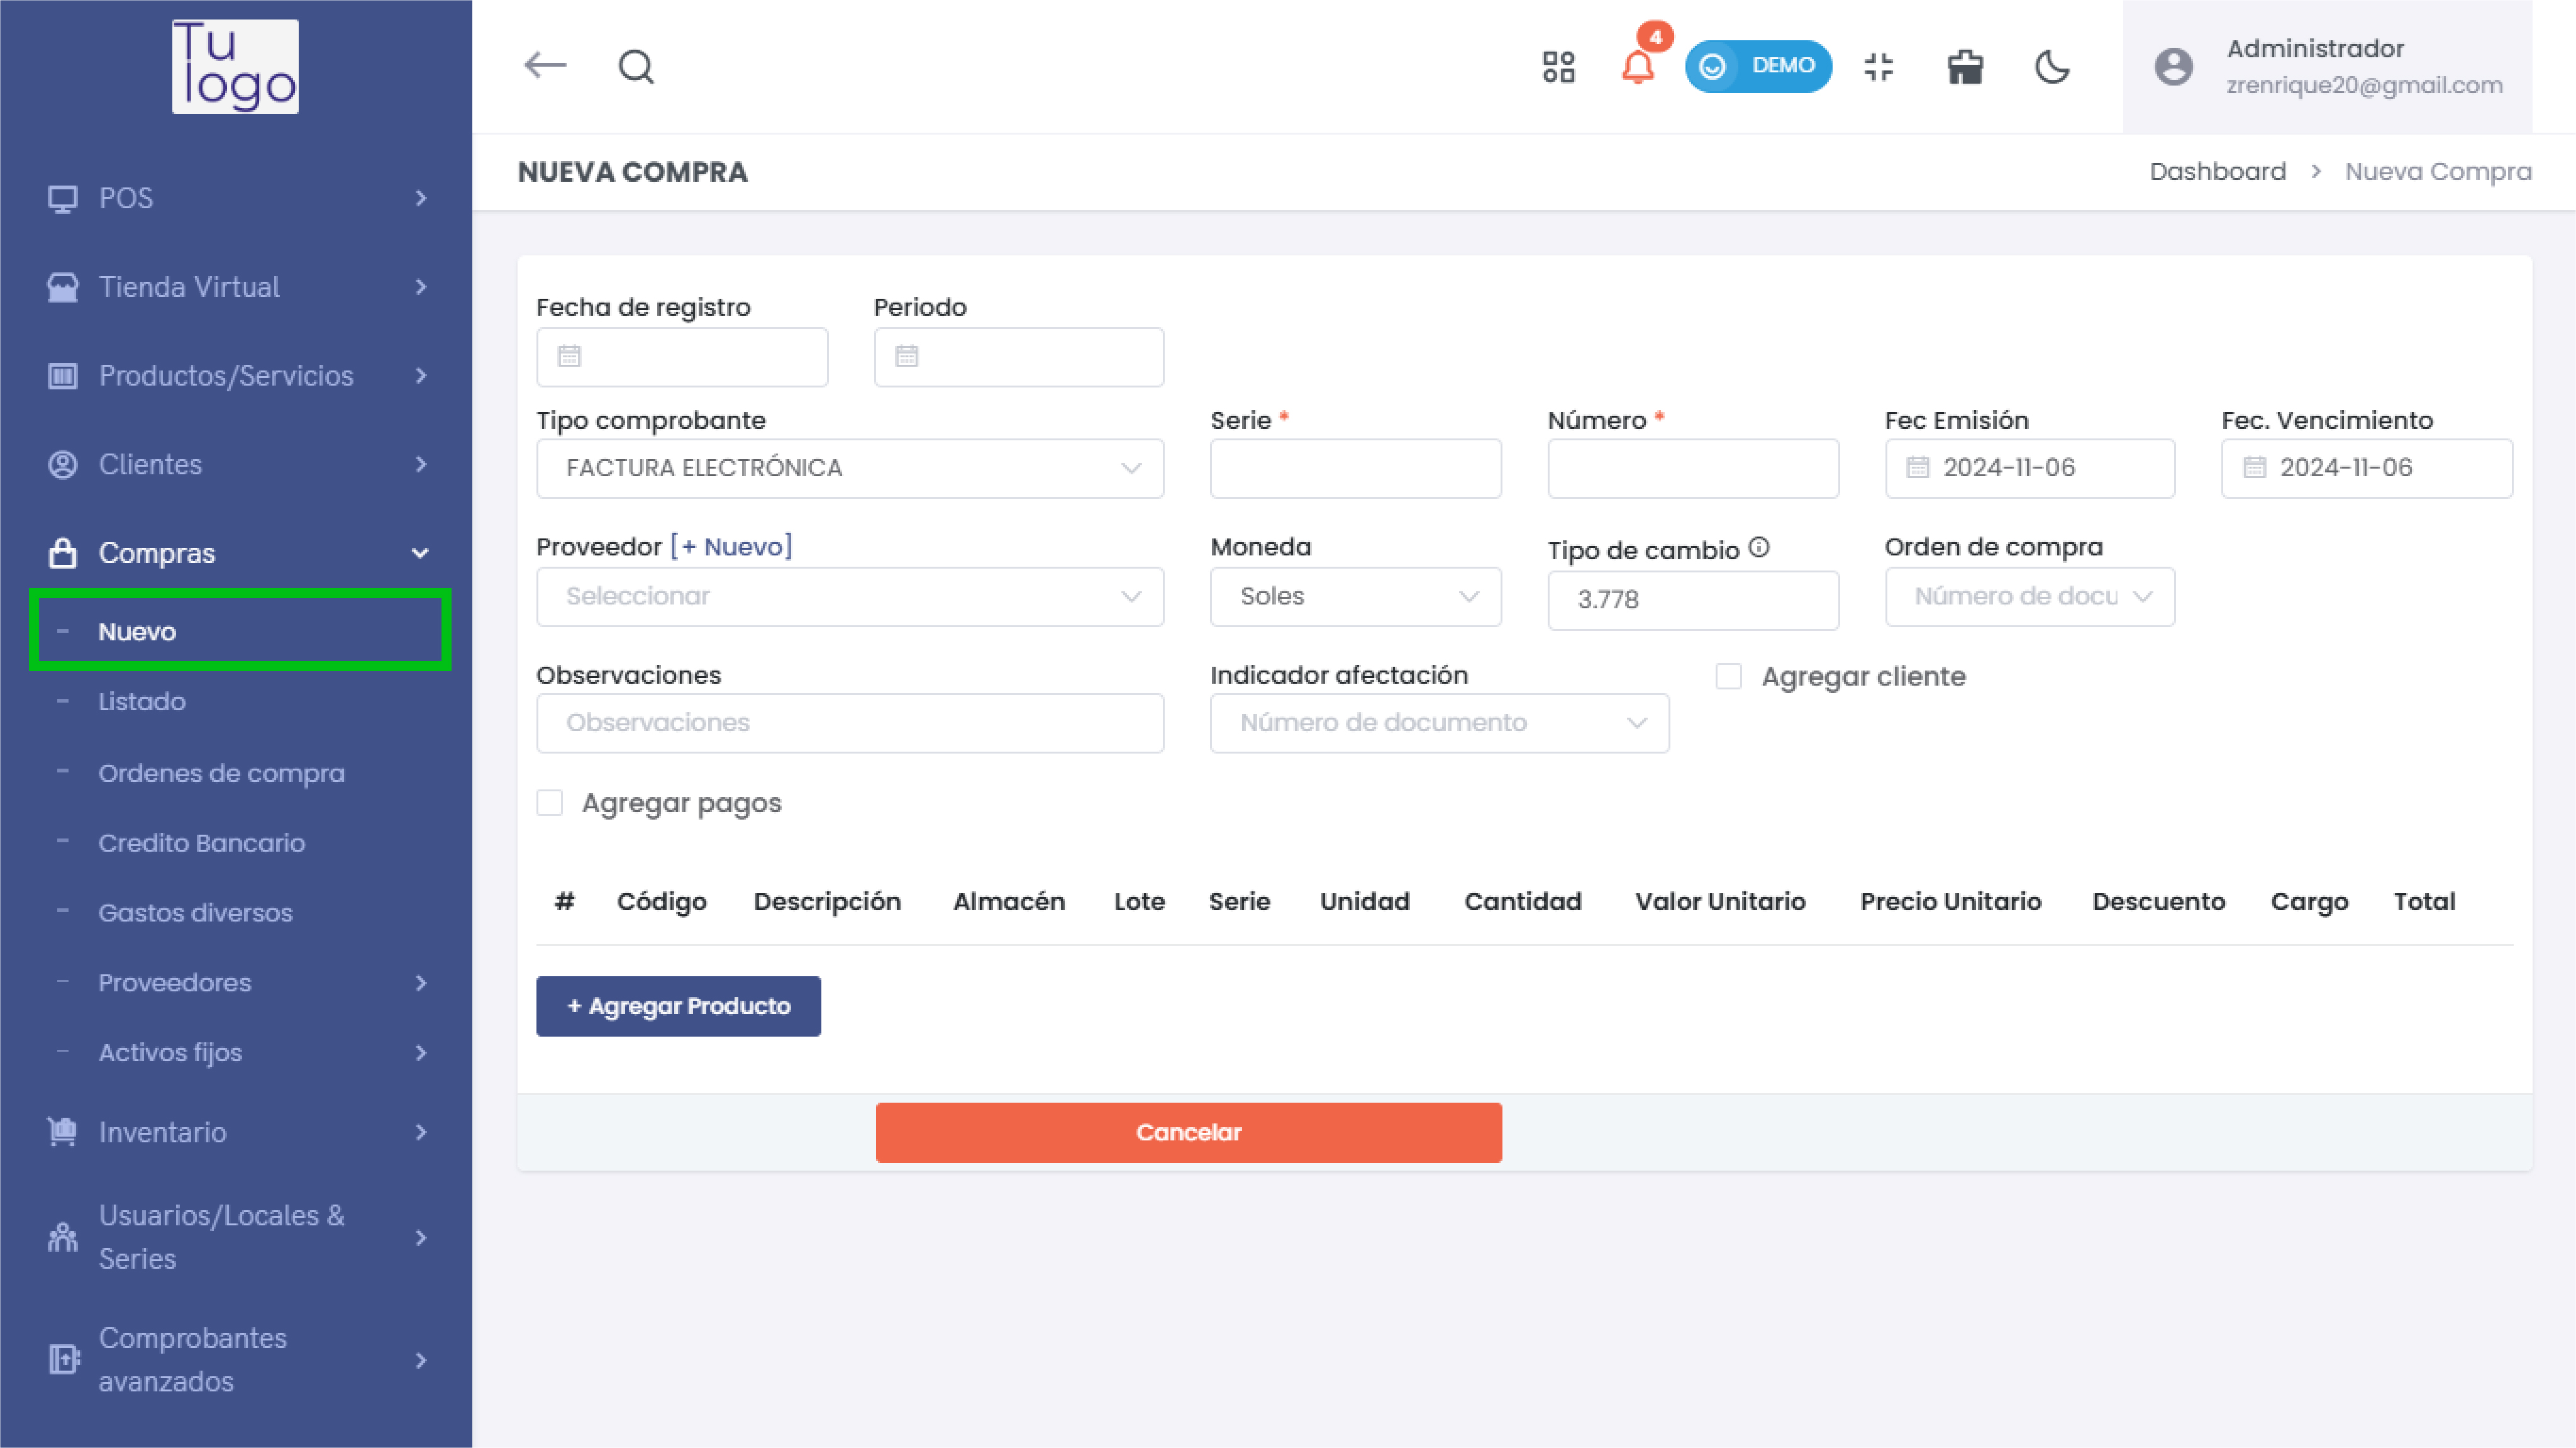Open the apps grid icon
This screenshot has height=1448, width=2576.
[x=1558, y=67]
